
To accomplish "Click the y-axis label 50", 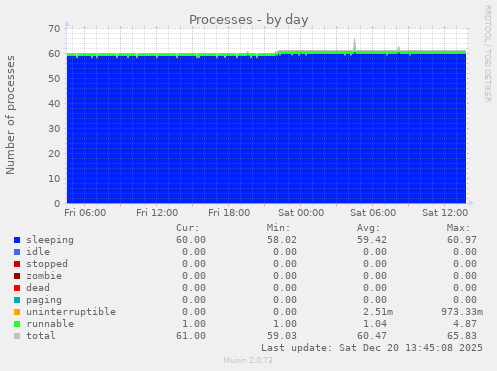I will point(54,79).
